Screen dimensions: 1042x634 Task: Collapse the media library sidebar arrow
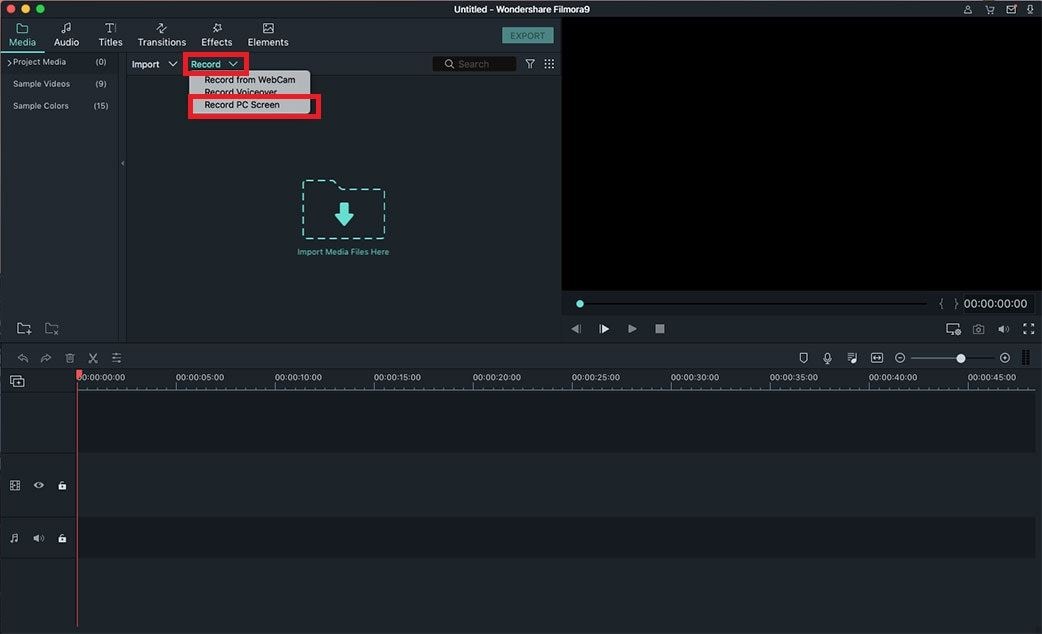coord(122,163)
